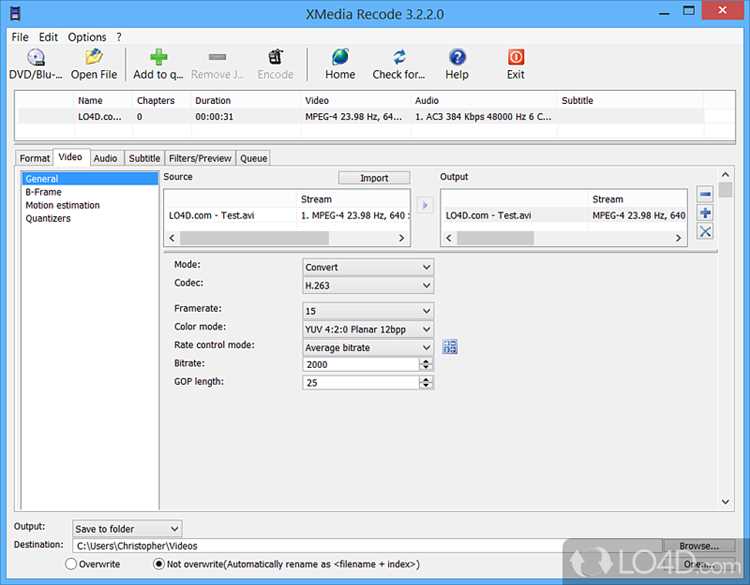Switch to the Format tab

pyautogui.click(x=34, y=158)
